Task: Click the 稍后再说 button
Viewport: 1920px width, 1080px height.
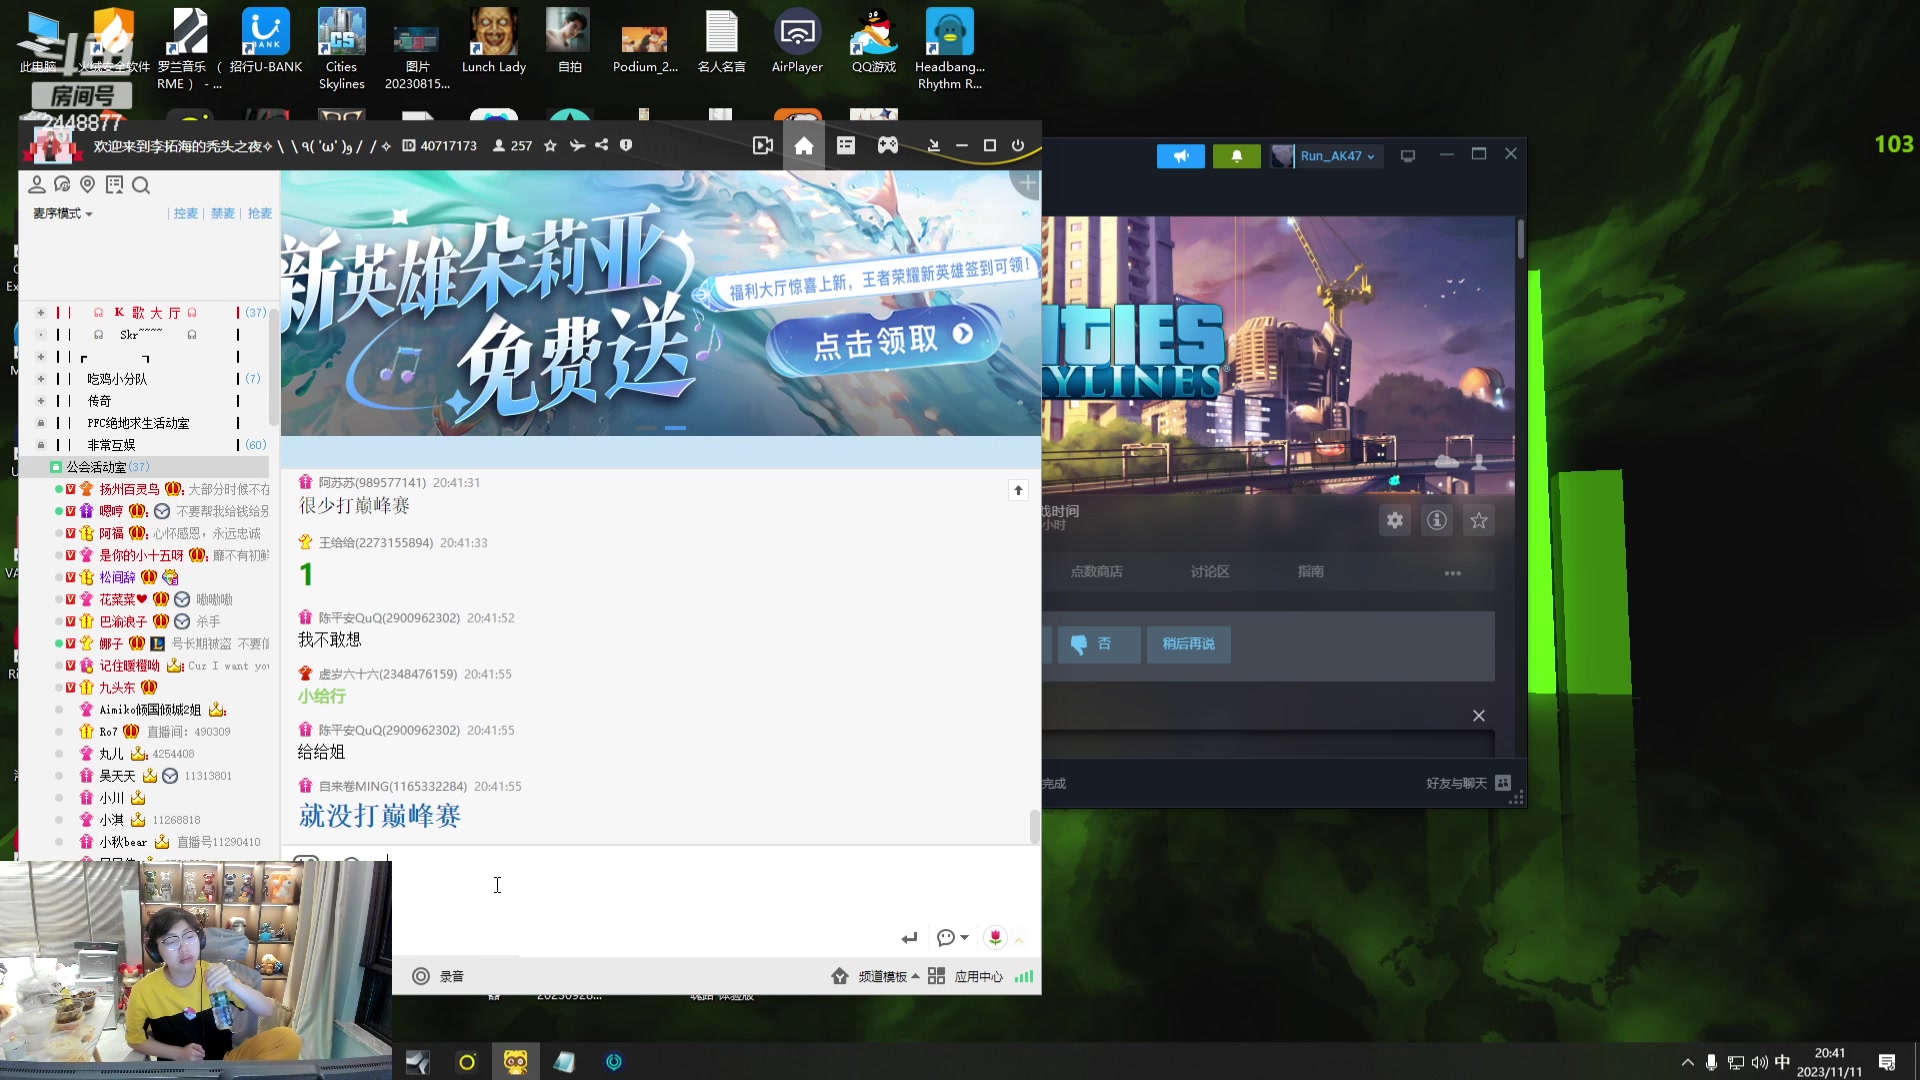Action: [x=1188, y=644]
